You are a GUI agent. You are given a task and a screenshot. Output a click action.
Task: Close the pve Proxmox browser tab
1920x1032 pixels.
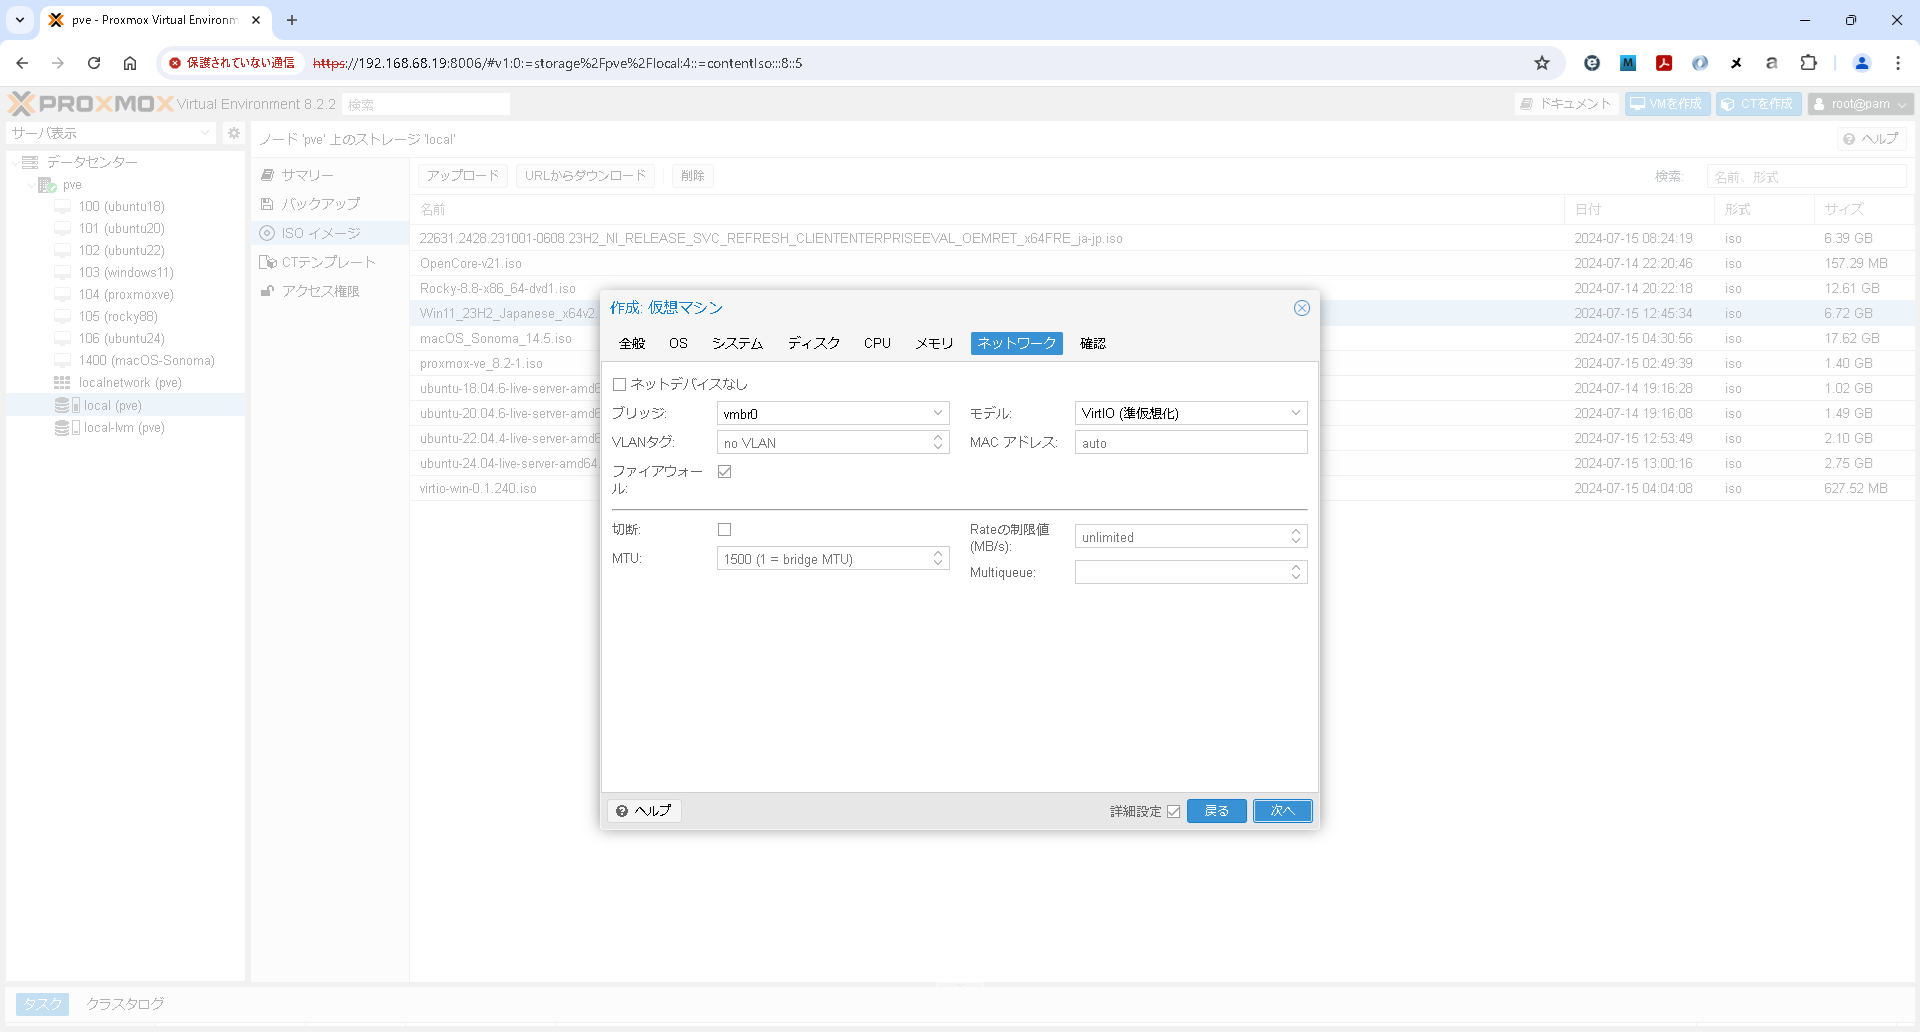pyautogui.click(x=256, y=20)
